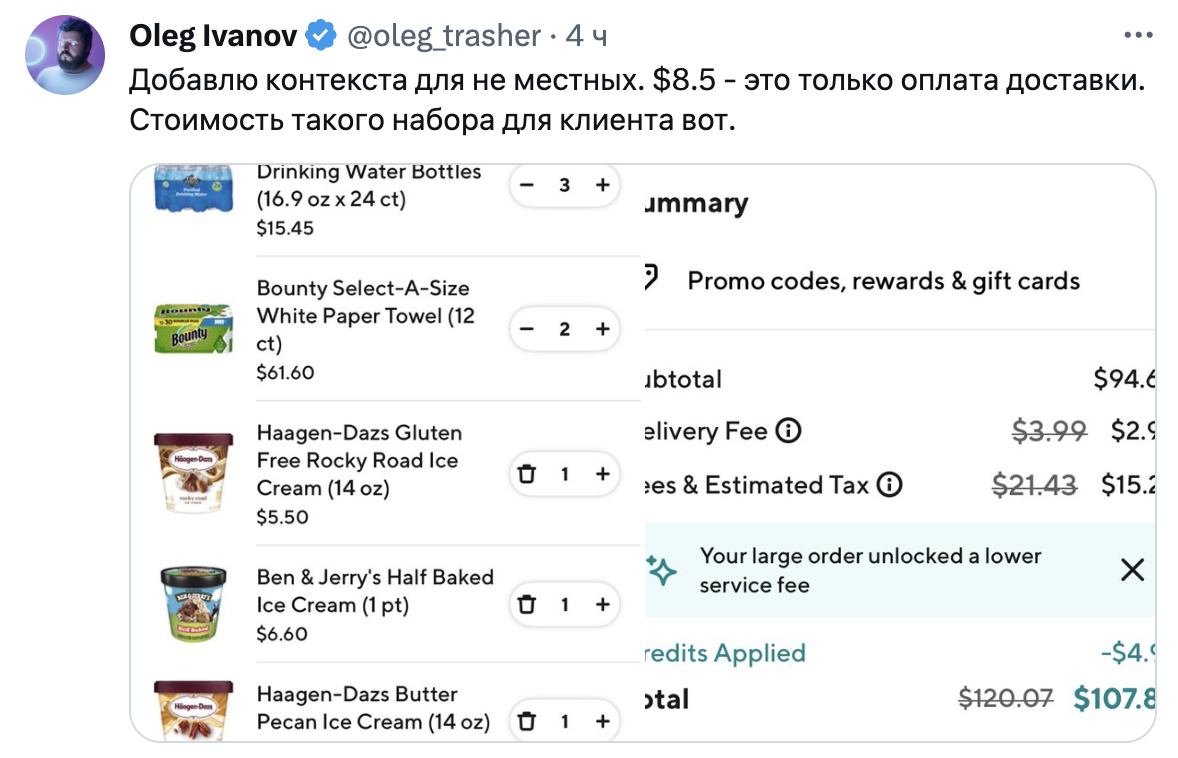1178x758 pixels.
Task: Remove Haagen-Dazs Rocky Road with trash icon
Action: click(528, 474)
